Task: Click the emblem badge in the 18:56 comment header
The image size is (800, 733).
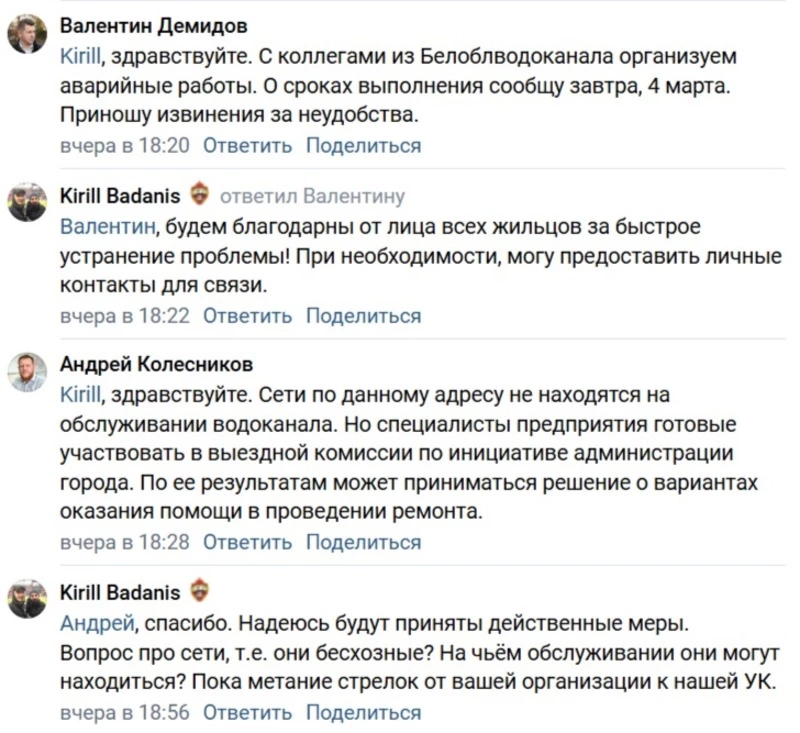Action: click(198, 591)
